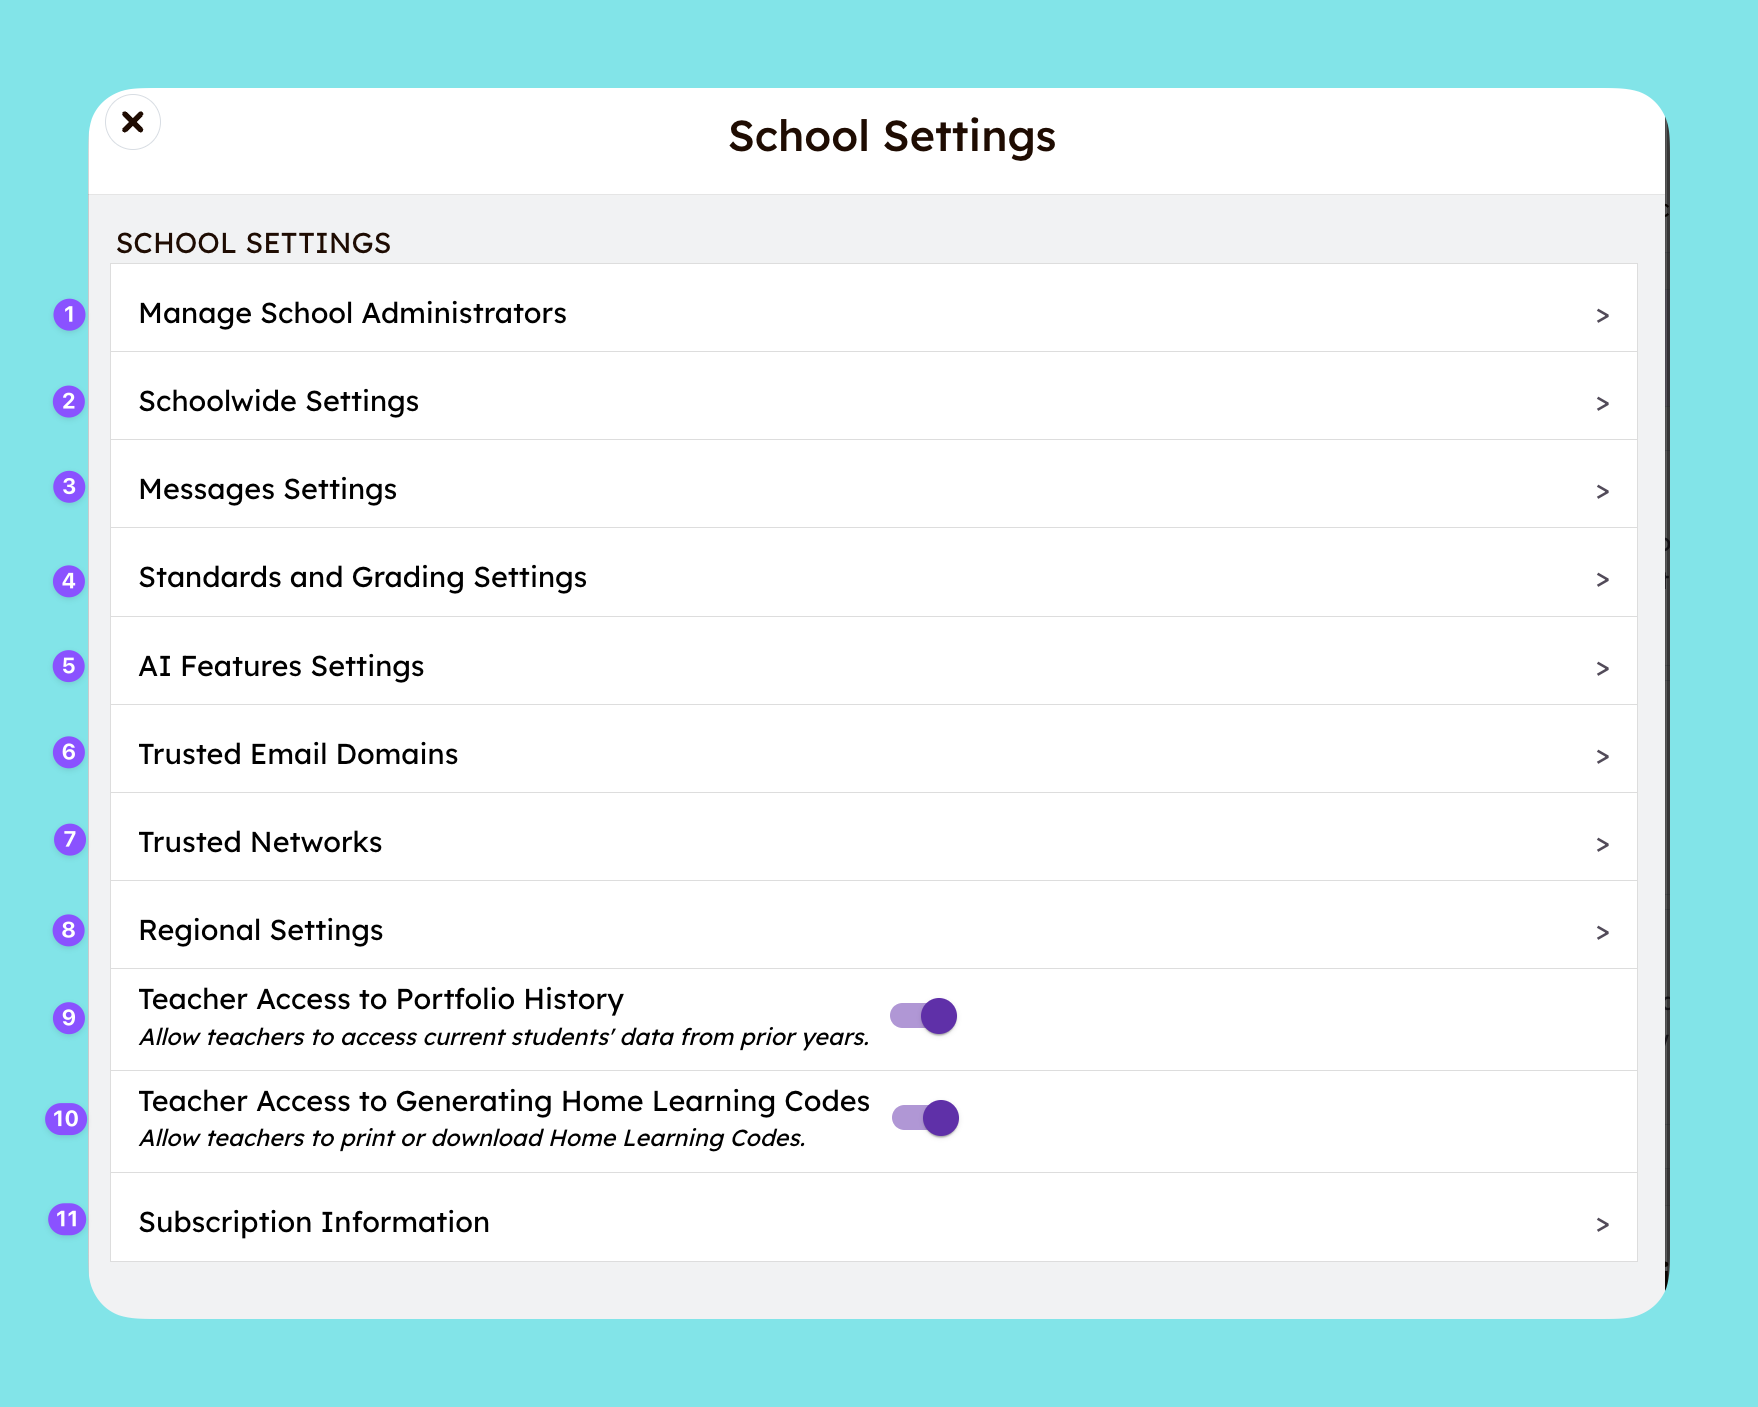Turn off Teacher Access to Generating Home Learning Codes
Screen dimensions: 1758x1407
925,1117
